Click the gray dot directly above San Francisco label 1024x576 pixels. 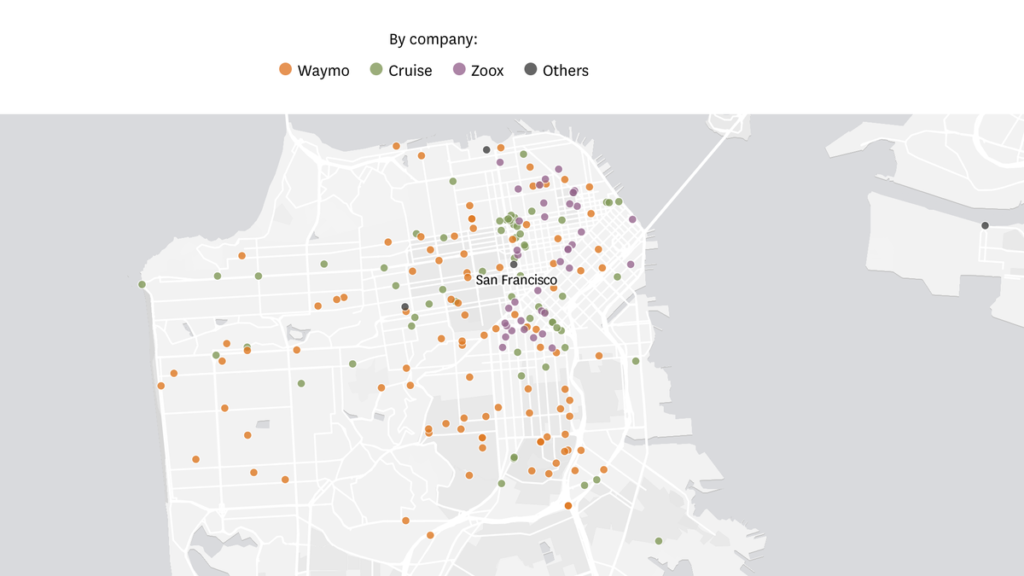514,264
